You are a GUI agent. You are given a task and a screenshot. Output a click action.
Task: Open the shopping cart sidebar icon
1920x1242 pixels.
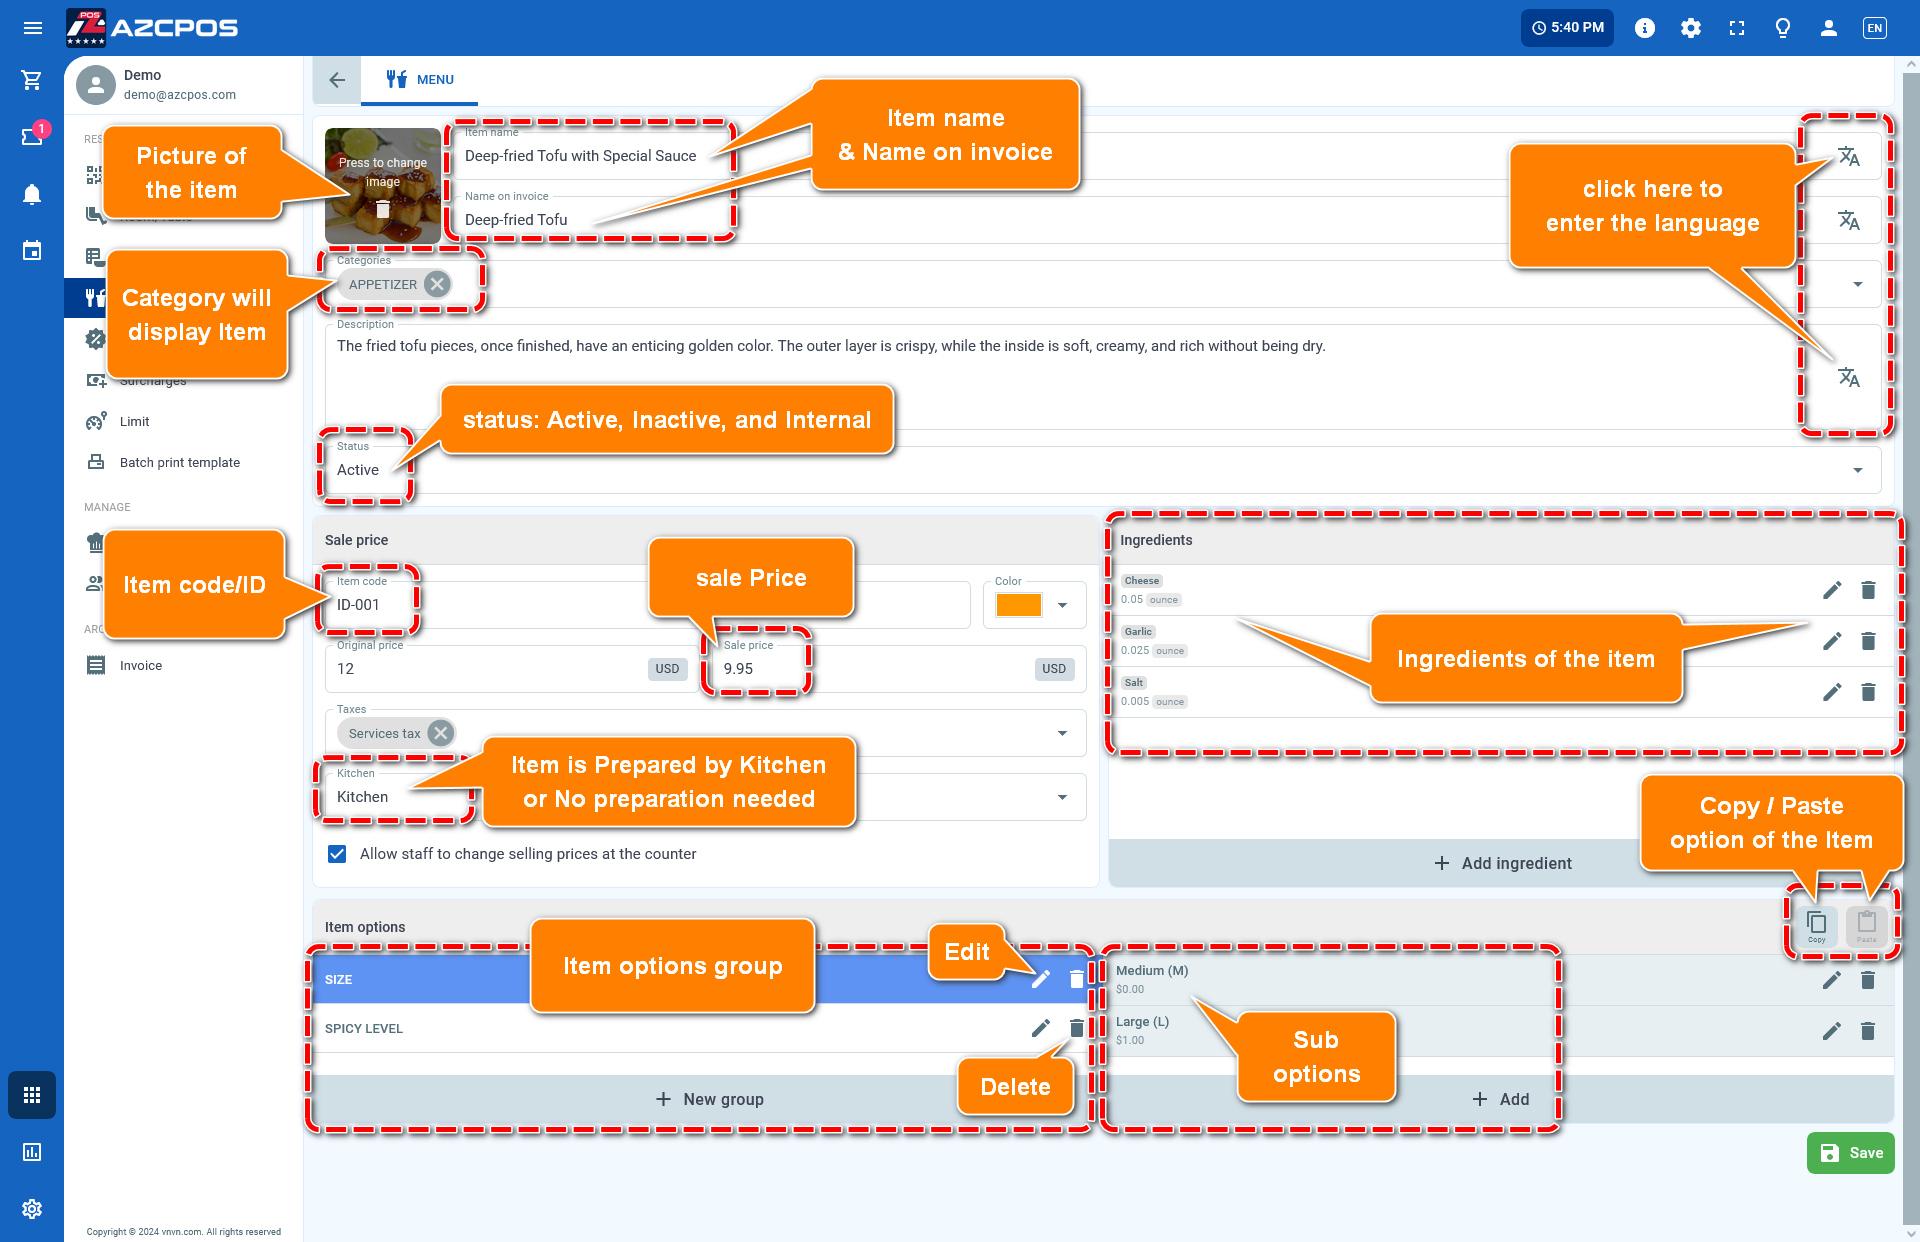[32, 80]
